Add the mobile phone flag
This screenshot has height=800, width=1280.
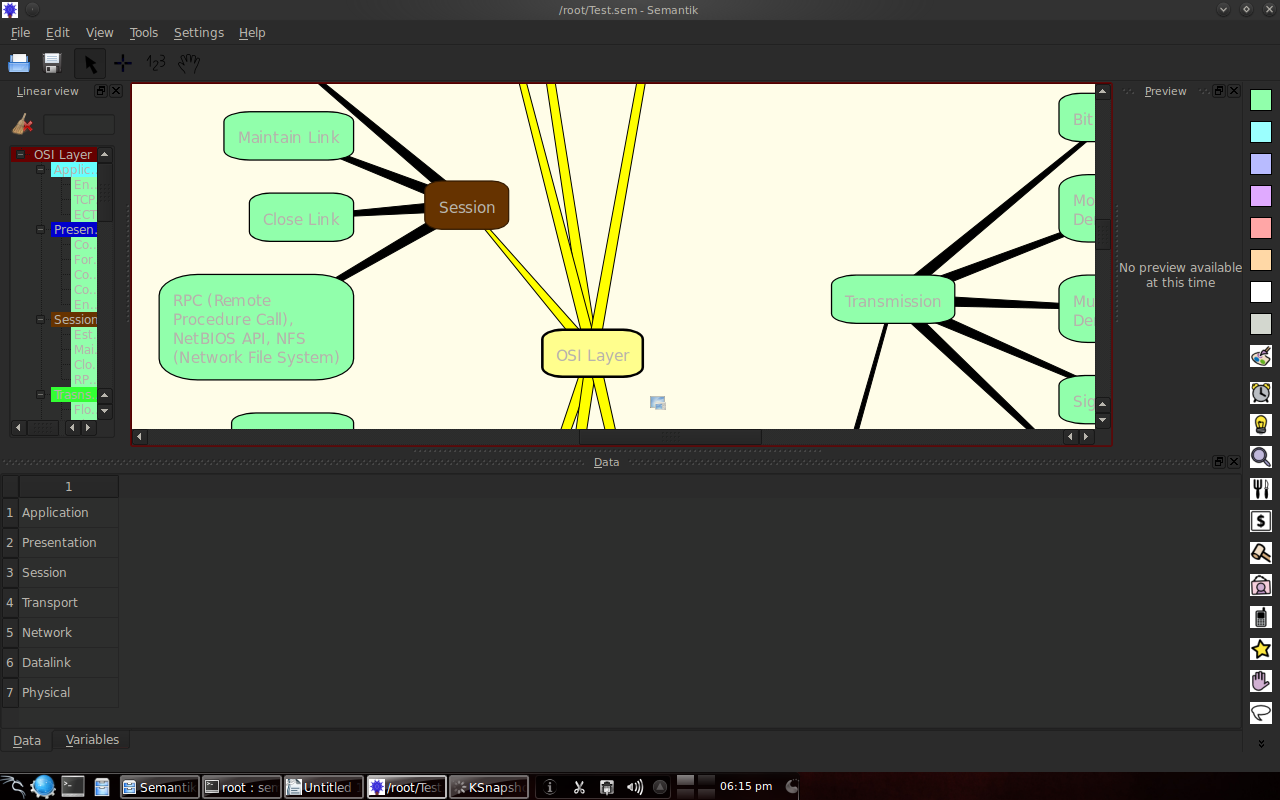click(x=1261, y=617)
